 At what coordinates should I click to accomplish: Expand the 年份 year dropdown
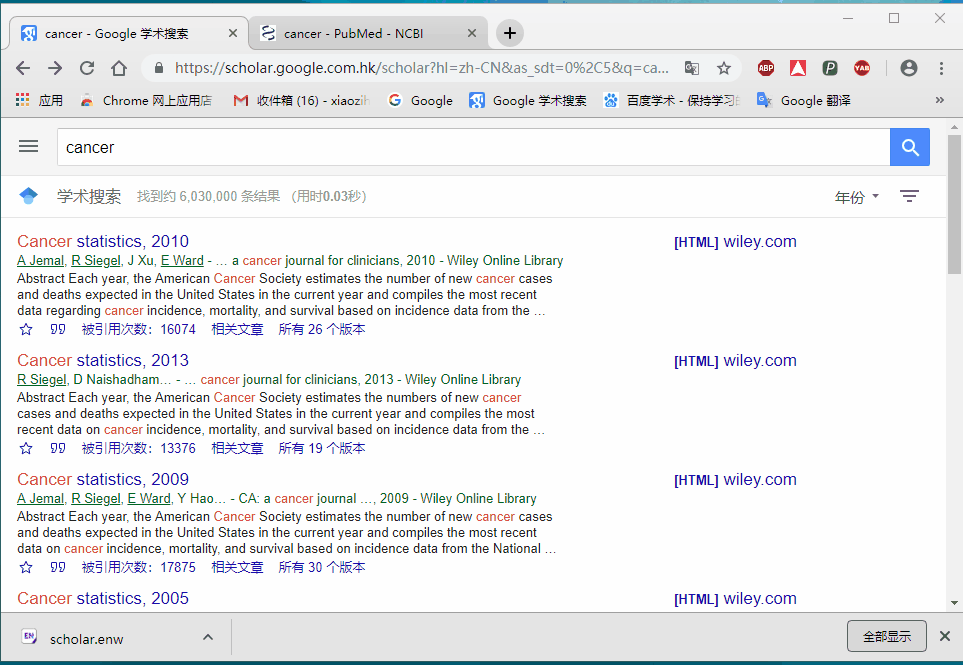tap(857, 197)
